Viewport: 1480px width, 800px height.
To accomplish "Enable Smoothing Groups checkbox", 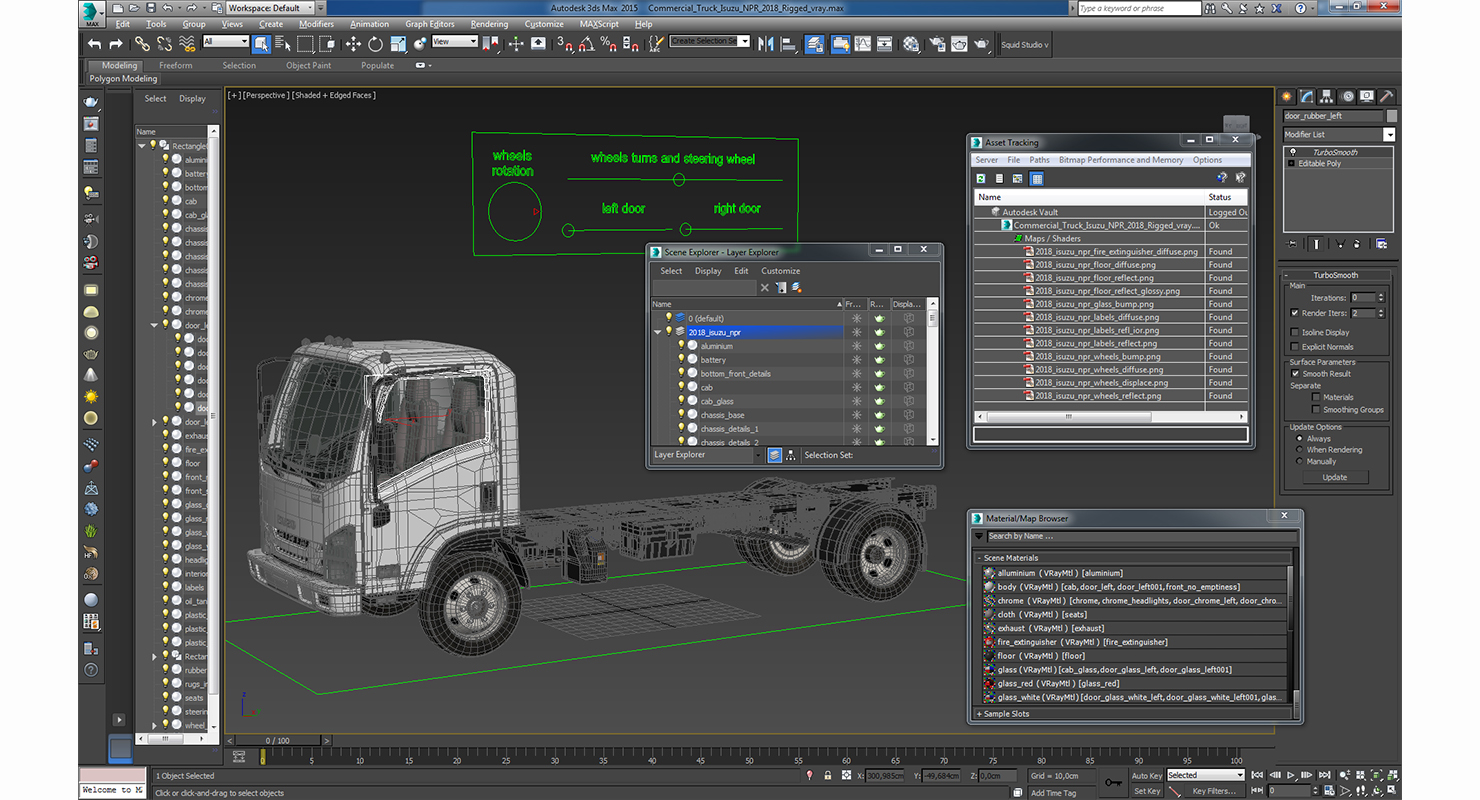I will coord(1315,409).
